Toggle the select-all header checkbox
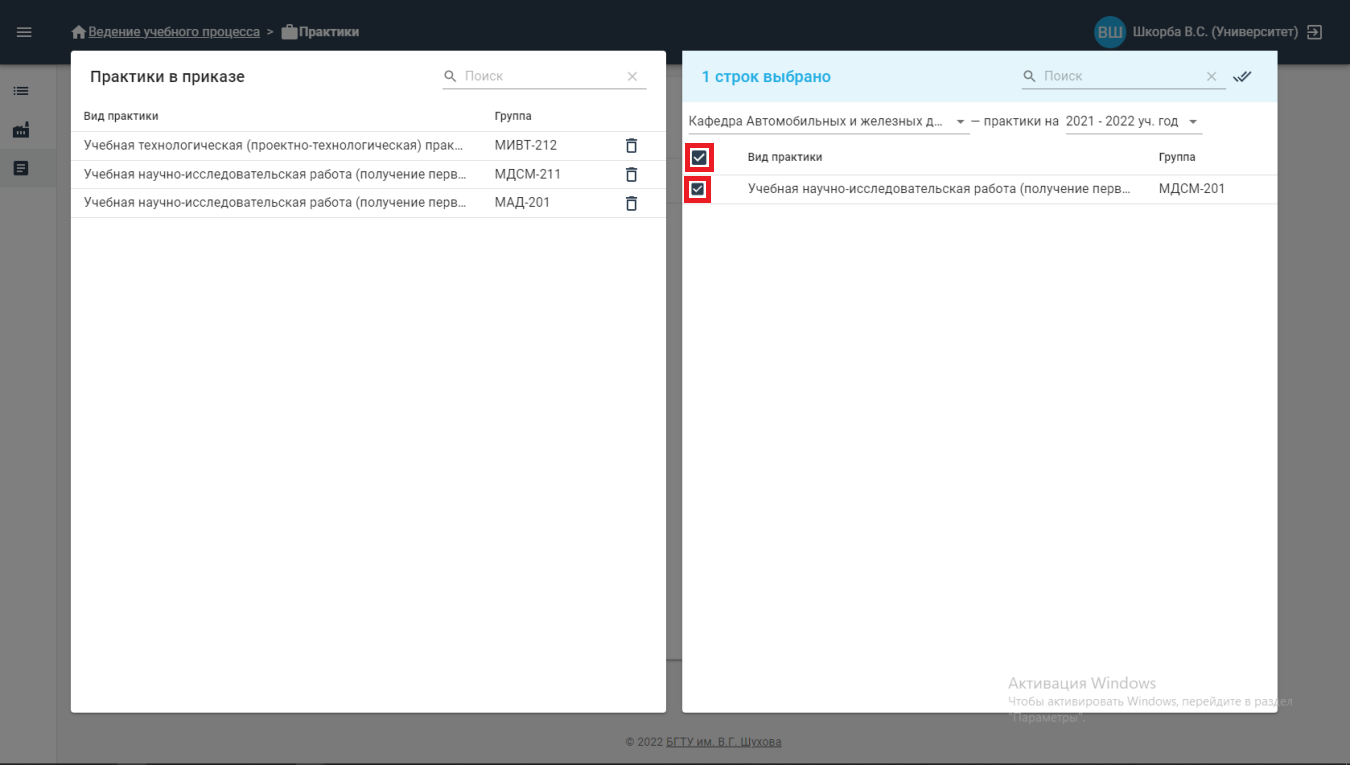Image resolution: width=1350 pixels, height=765 pixels. [x=699, y=158]
